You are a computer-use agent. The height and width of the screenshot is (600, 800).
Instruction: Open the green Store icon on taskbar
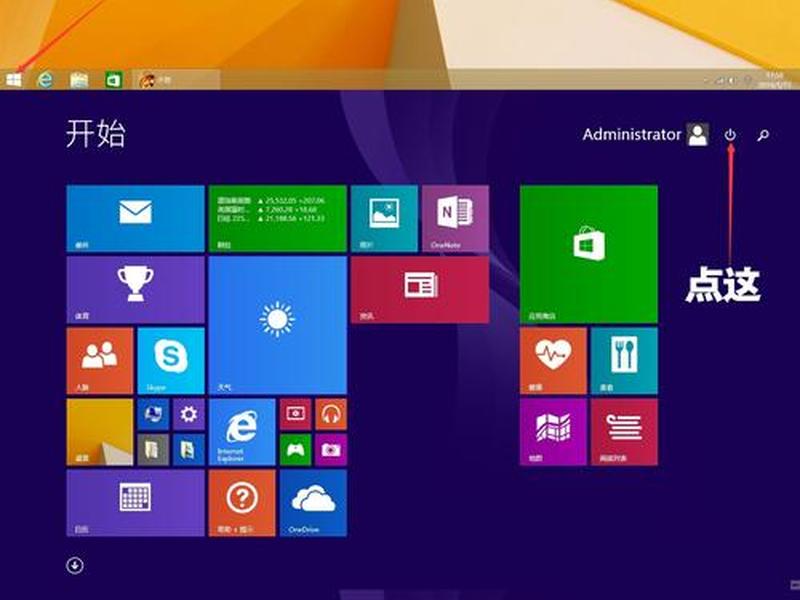[113, 80]
